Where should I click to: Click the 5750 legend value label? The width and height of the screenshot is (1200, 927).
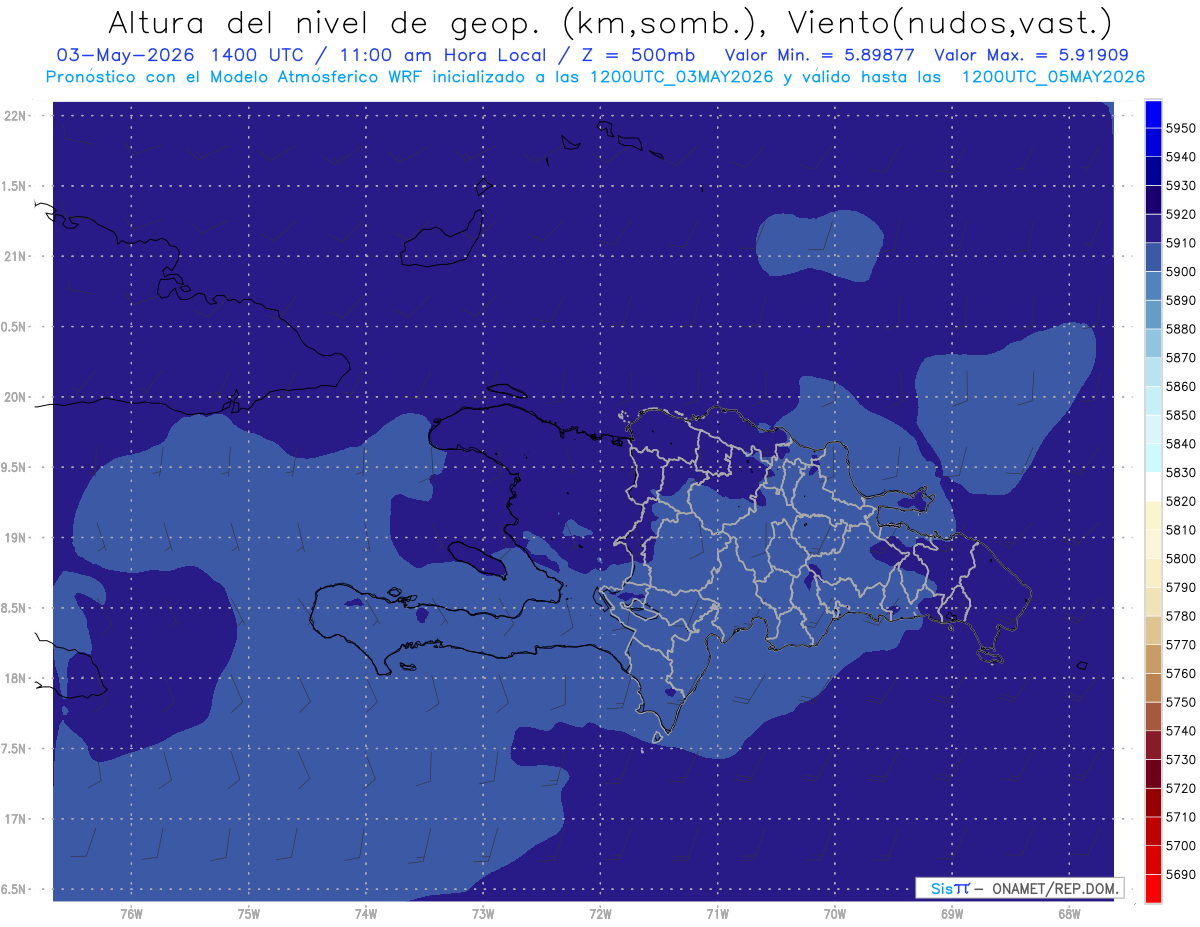[1180, 702]
